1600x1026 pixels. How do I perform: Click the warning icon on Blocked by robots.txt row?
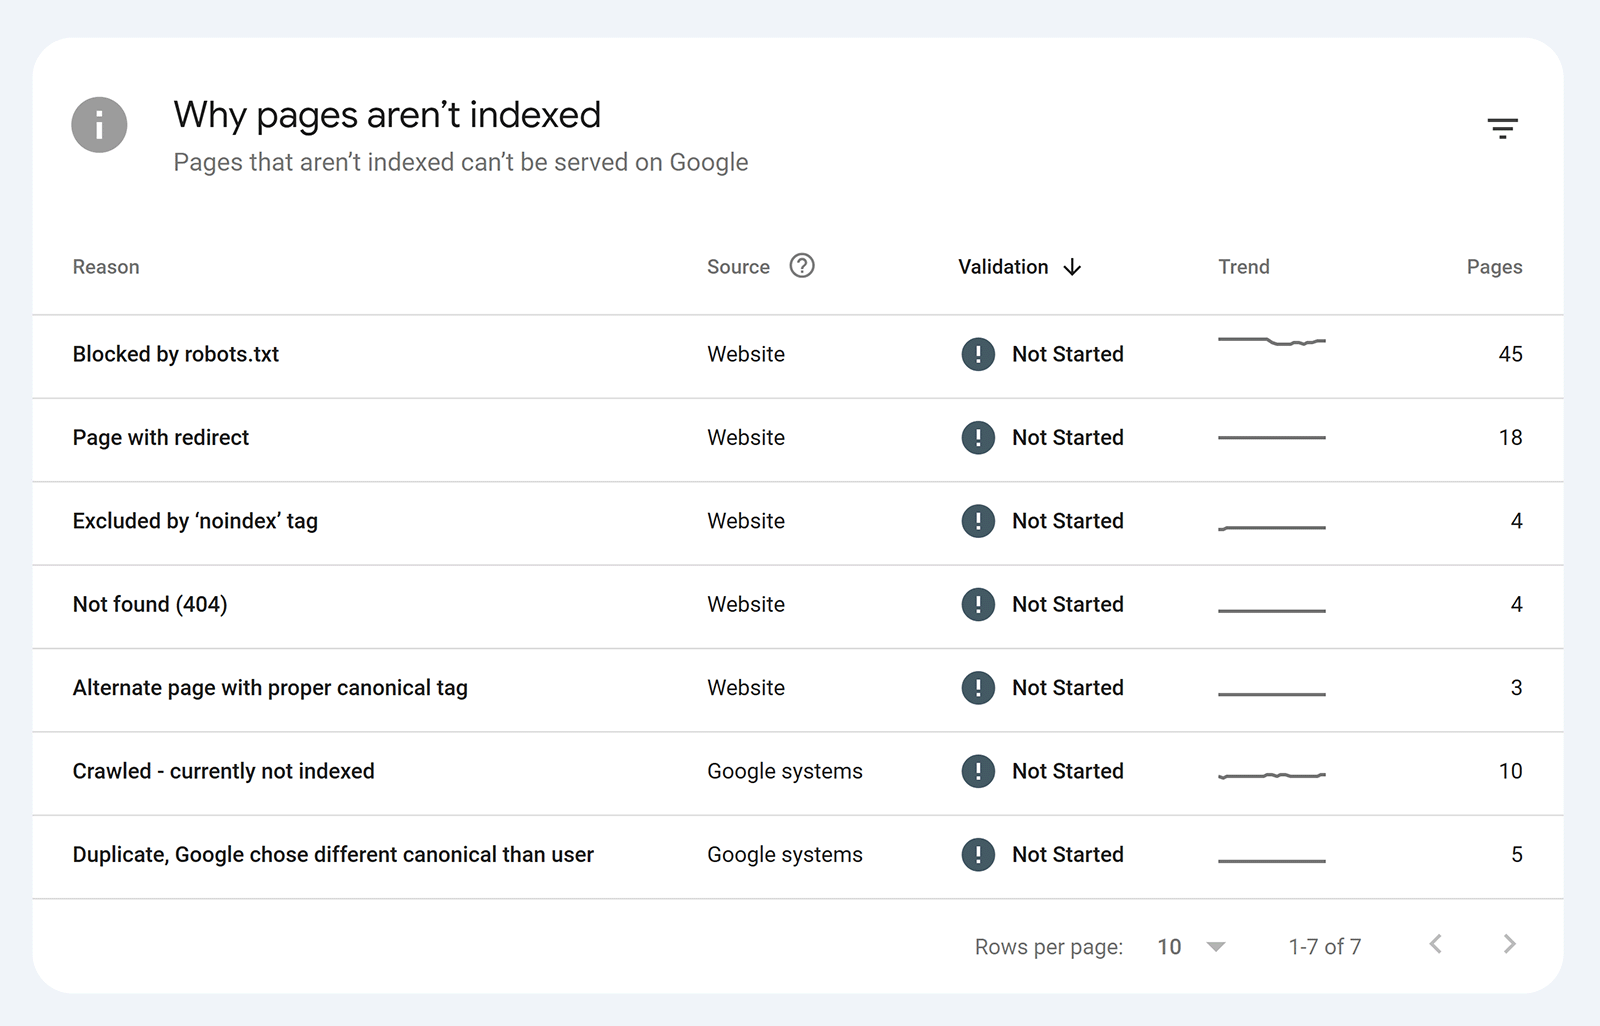(978, 354)
